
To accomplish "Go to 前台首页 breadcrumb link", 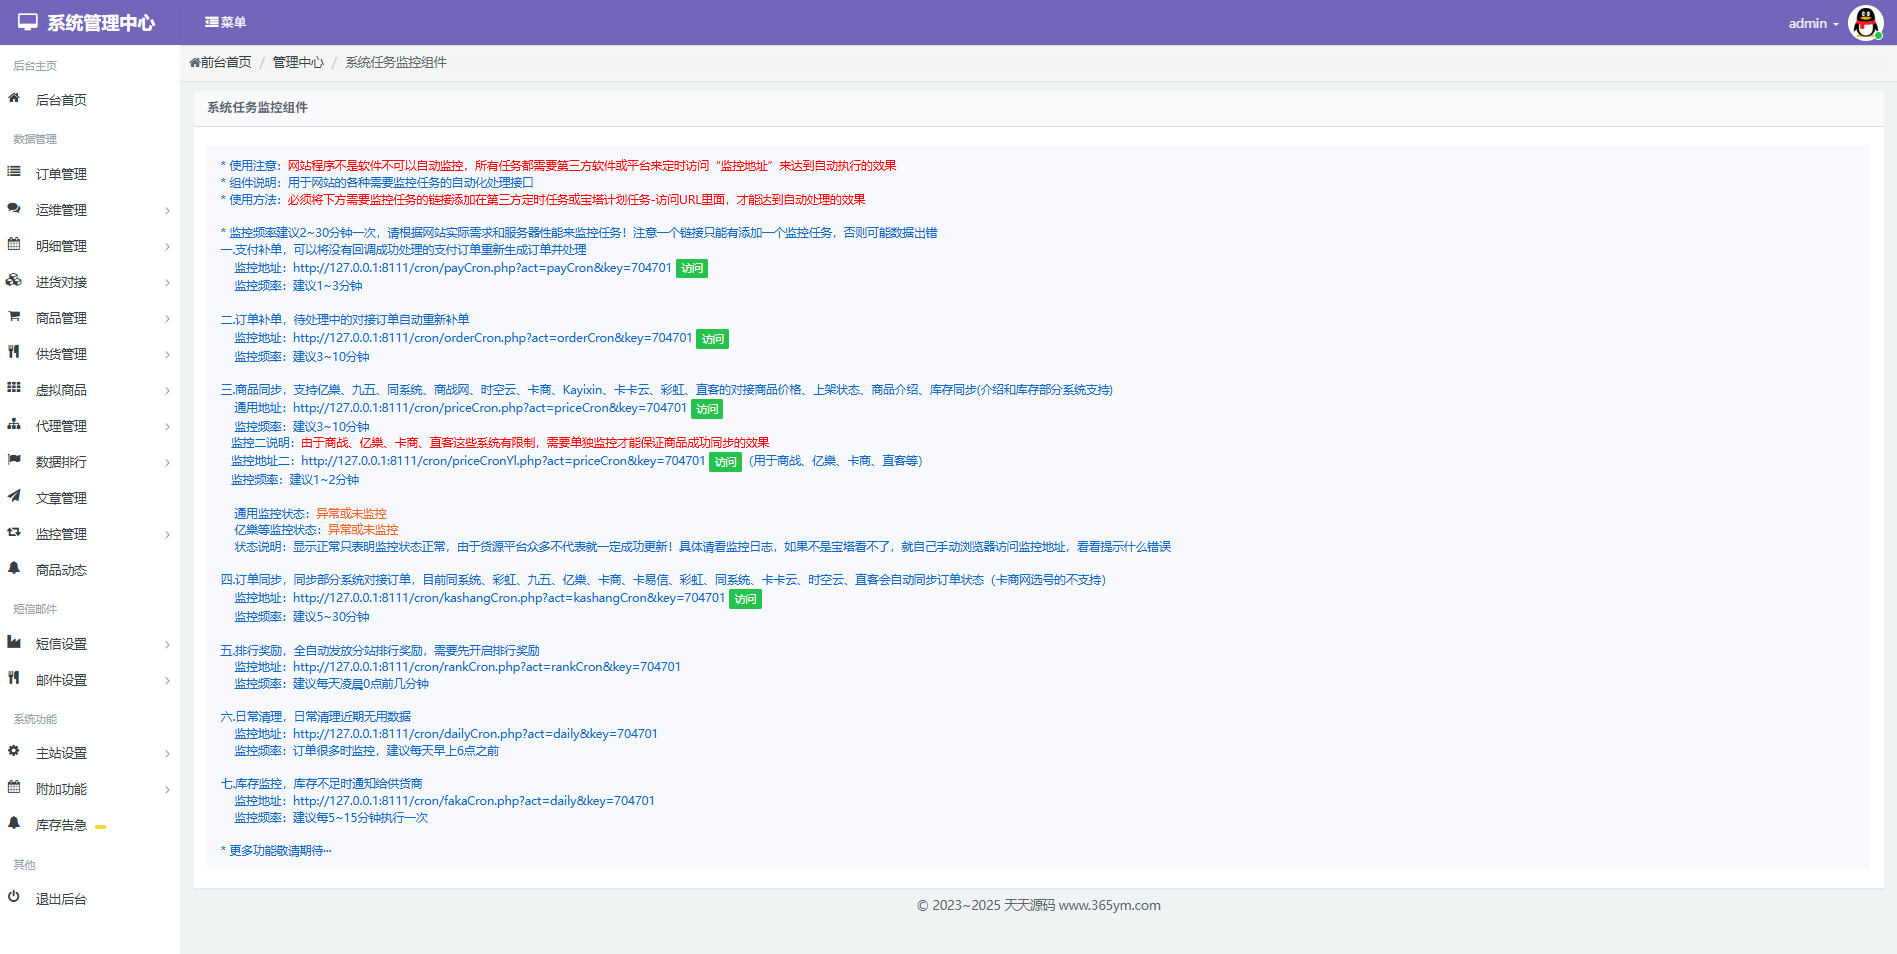I will point(221,62).
